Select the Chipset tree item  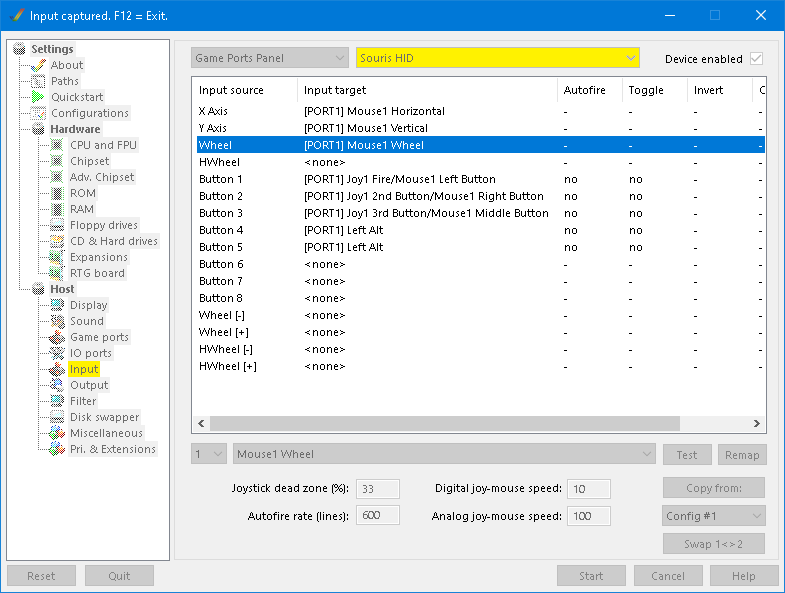(x=89, y=161)
